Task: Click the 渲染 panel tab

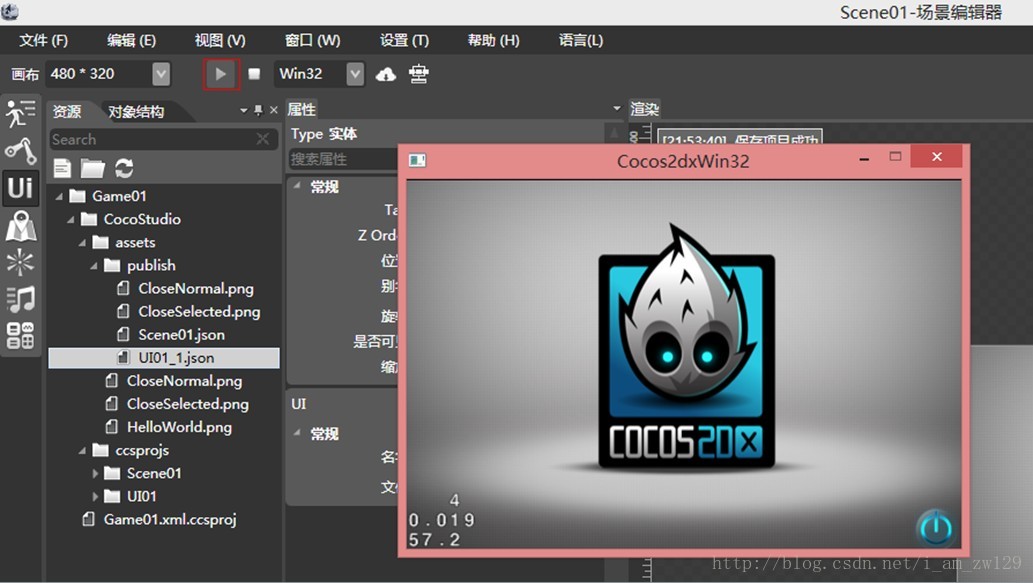Action: coord(644,109)
